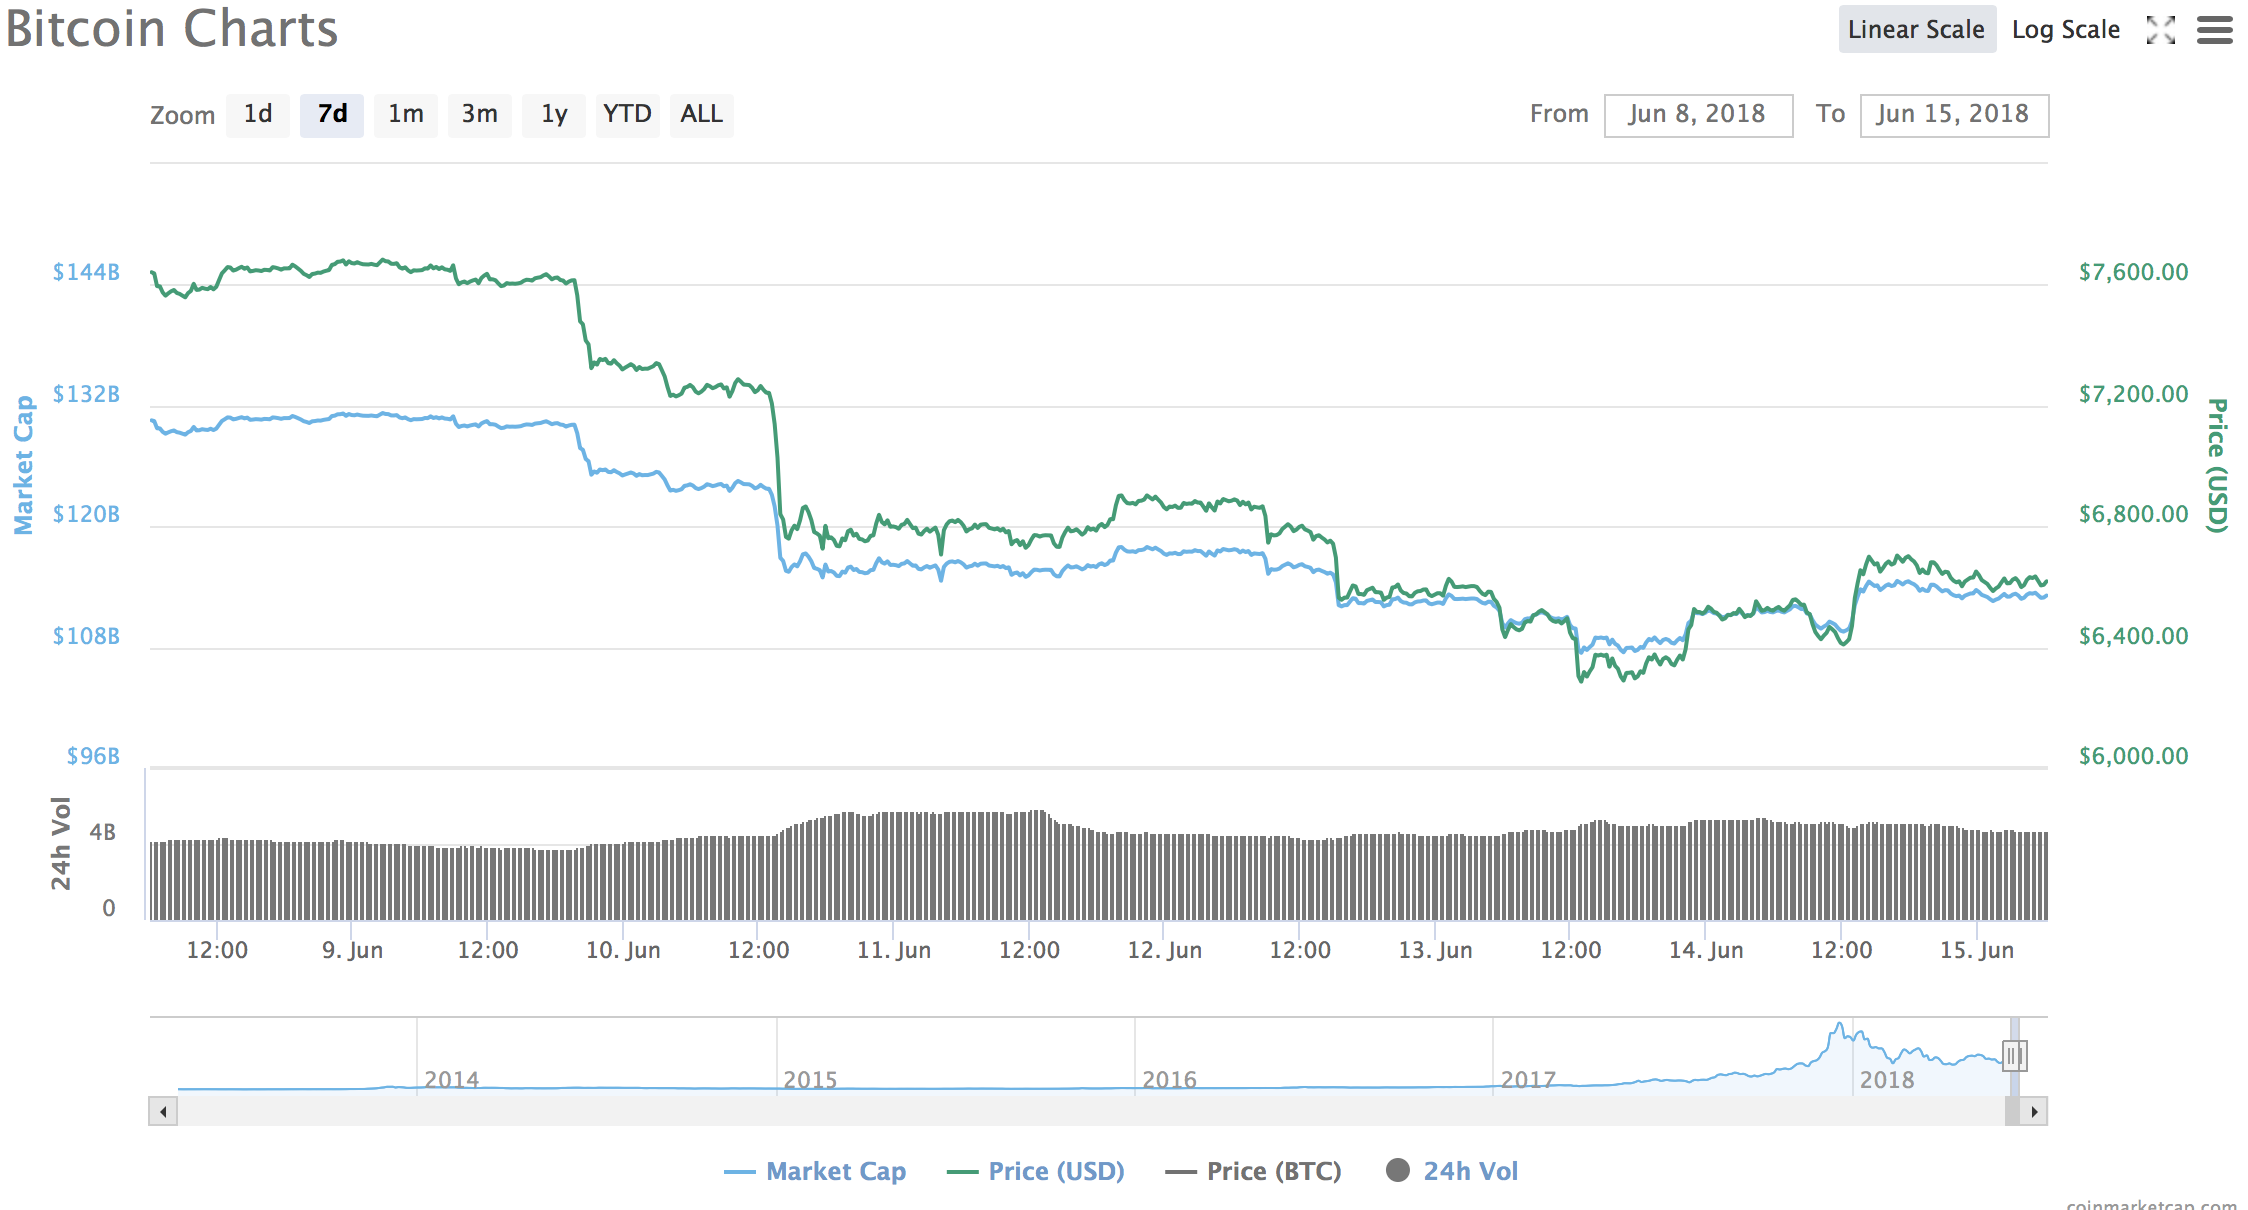Click the $7,600.00 price axis label

point(2133,272)
